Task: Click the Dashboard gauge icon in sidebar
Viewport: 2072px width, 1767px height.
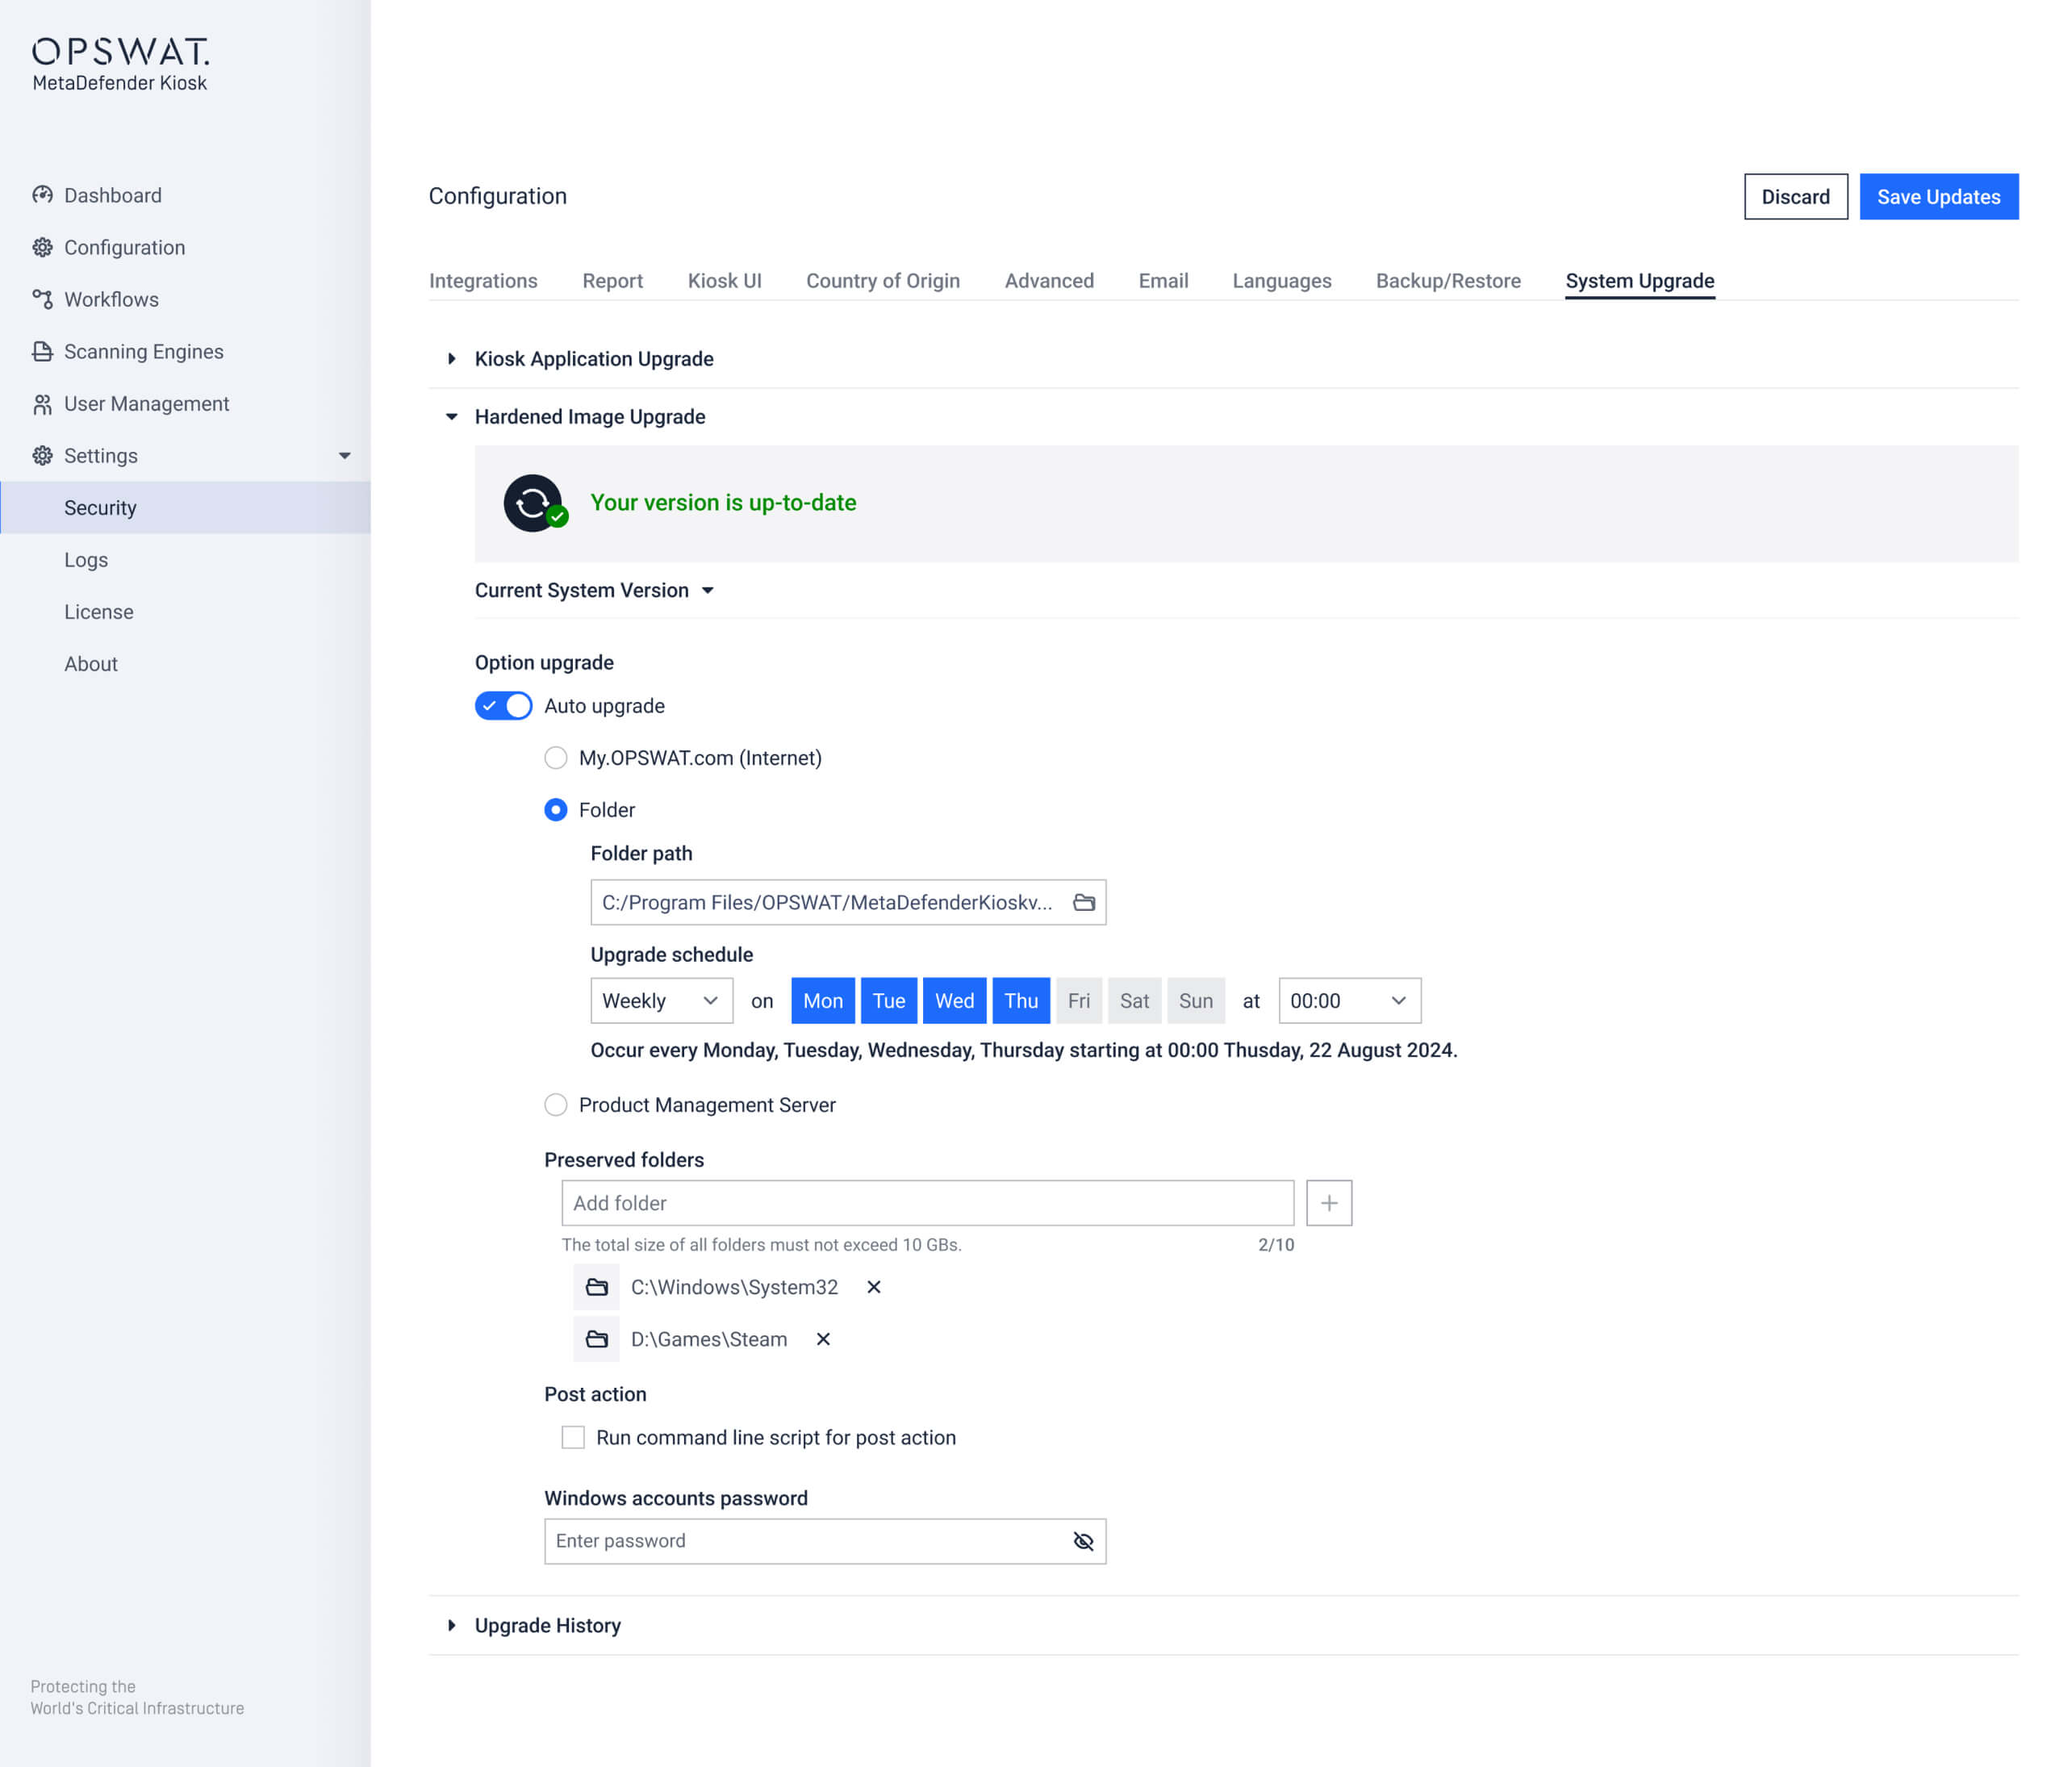Action: 42,195
